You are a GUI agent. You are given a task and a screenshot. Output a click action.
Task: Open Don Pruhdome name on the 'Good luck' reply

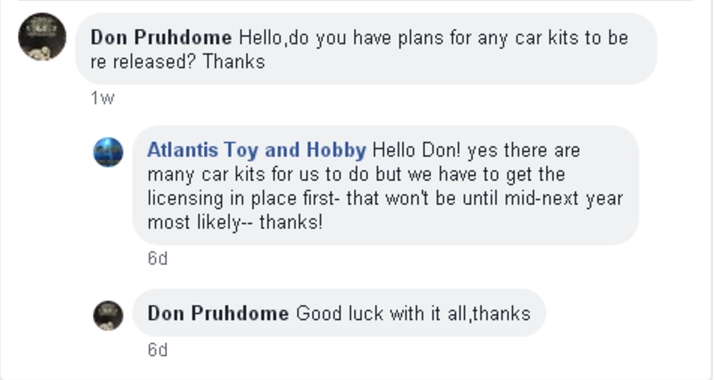point(218,314)
